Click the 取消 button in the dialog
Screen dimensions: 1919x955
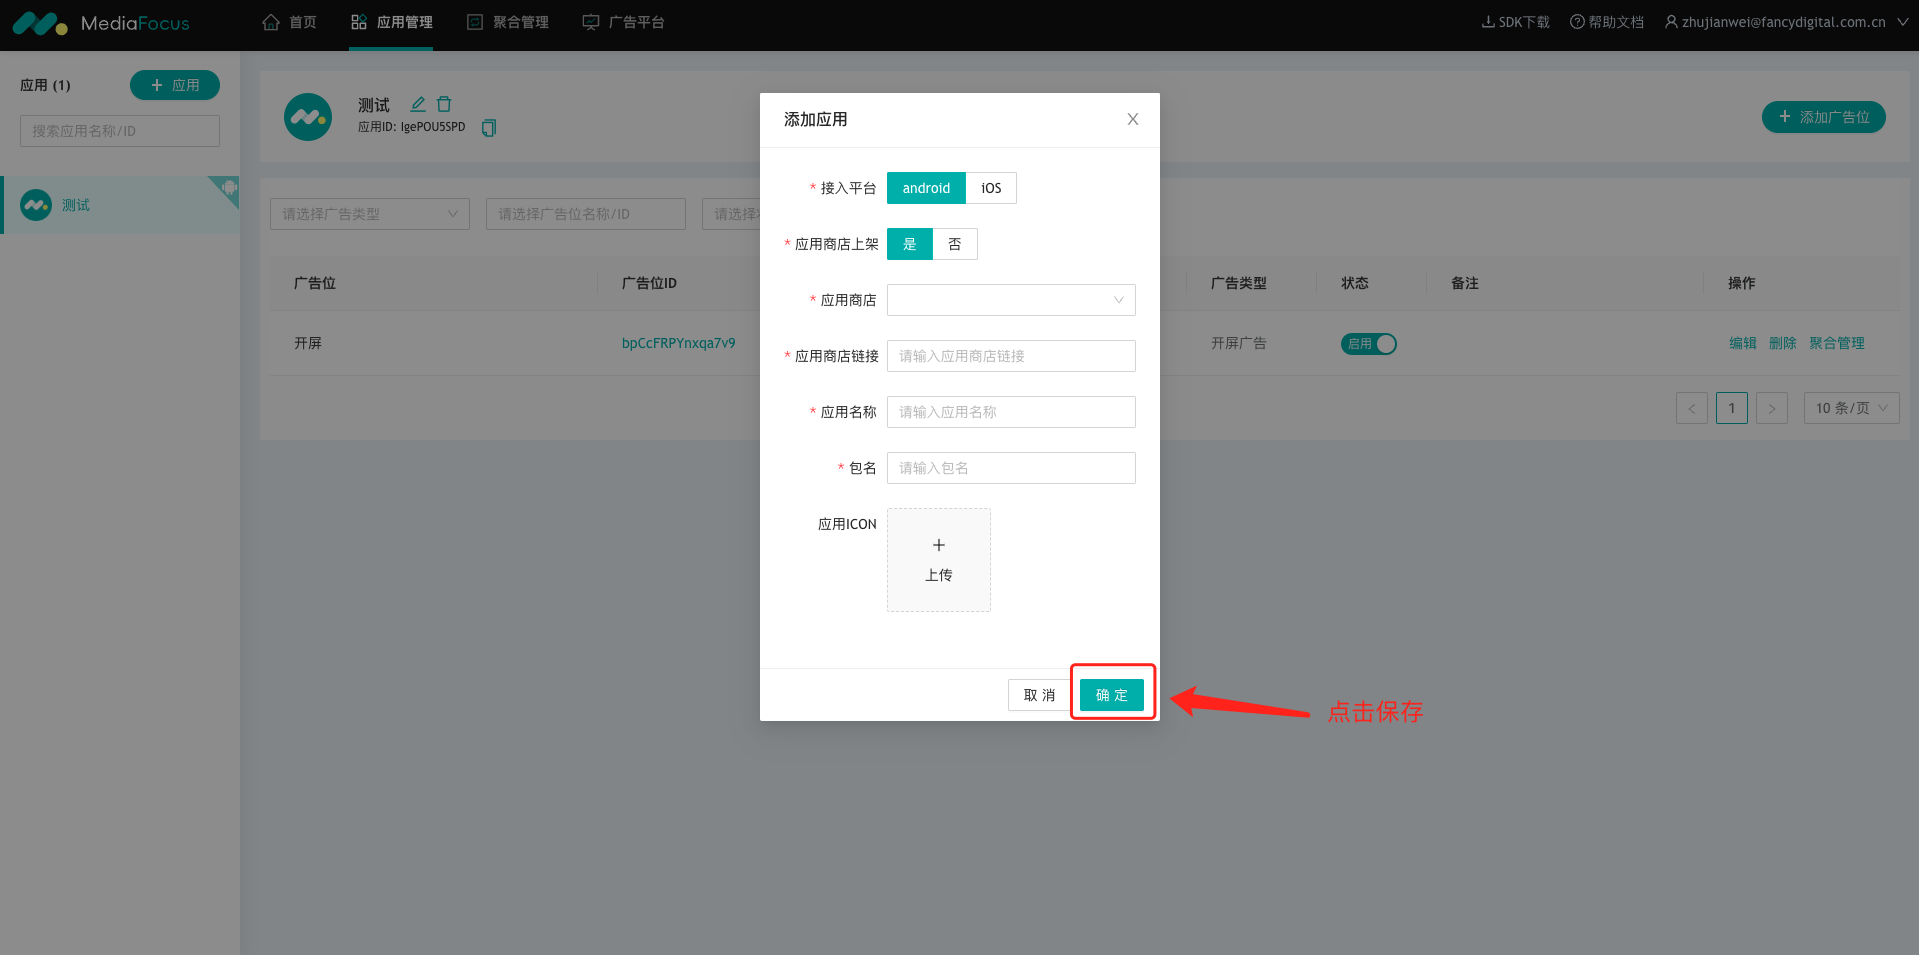1039,695
